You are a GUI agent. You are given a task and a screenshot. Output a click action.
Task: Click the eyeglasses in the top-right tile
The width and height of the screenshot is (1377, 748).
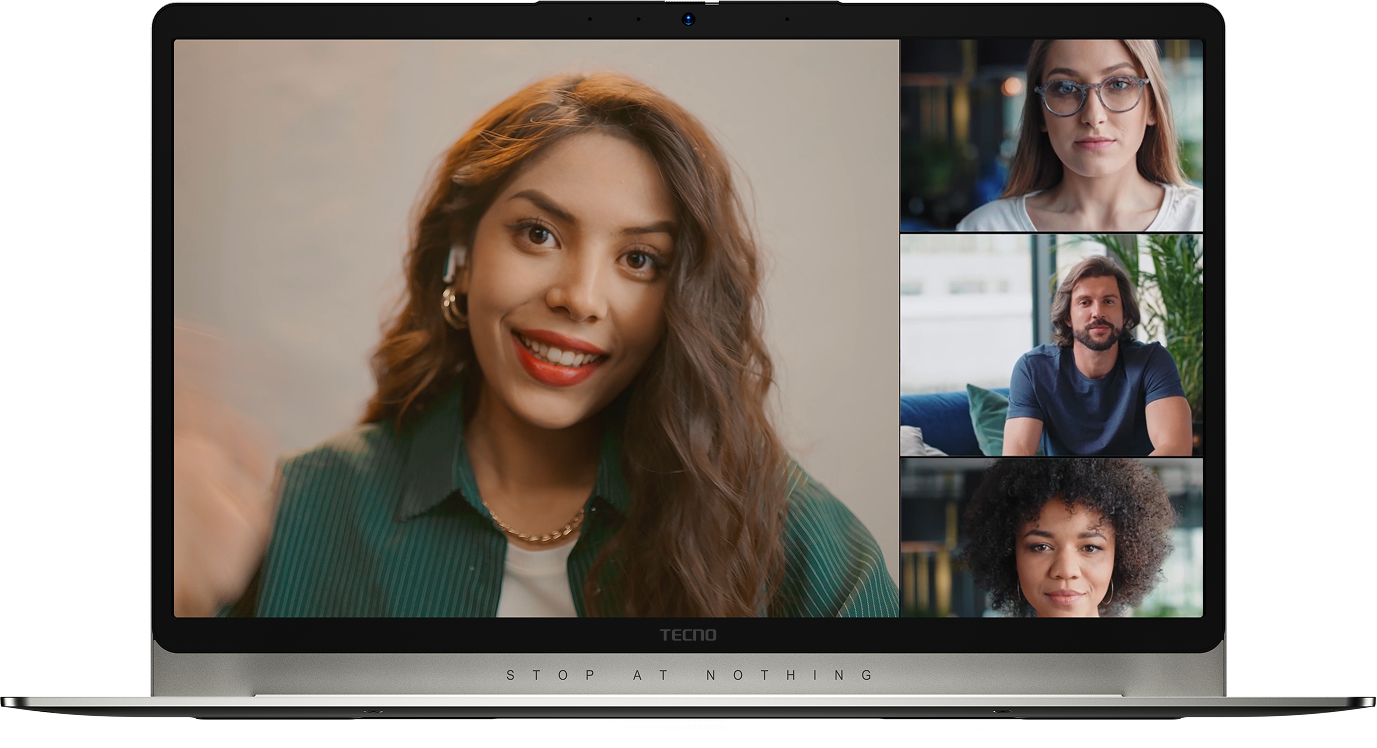pyautogui.click(x=1091, y=96)
